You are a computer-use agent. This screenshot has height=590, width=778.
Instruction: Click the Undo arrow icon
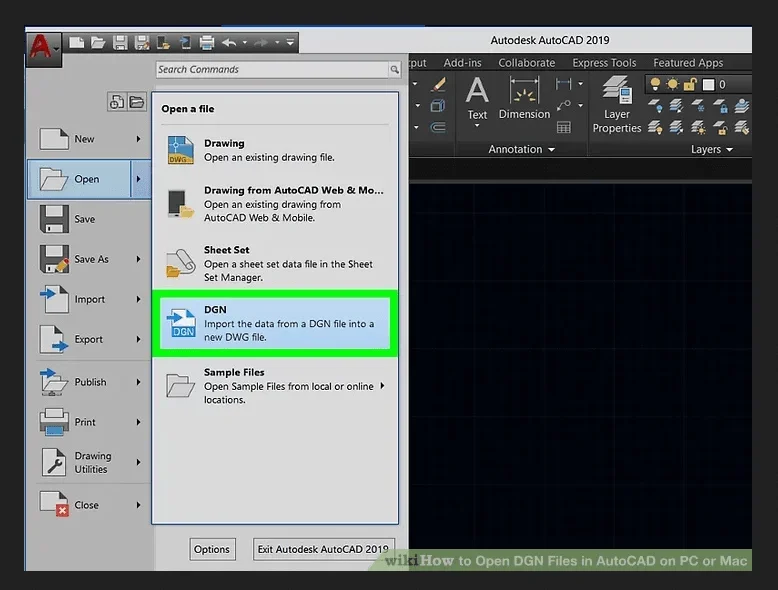tap(229, 43)
